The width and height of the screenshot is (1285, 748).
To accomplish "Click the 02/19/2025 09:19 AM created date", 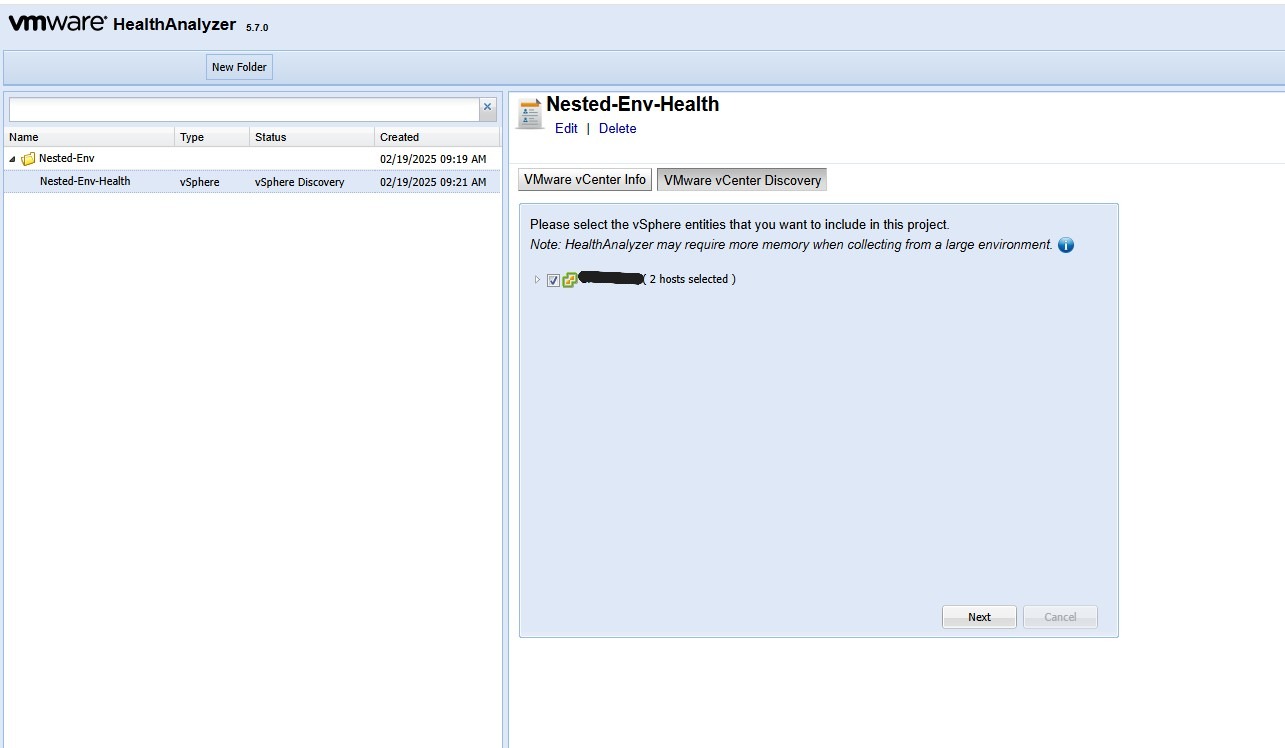I will 433,159.
